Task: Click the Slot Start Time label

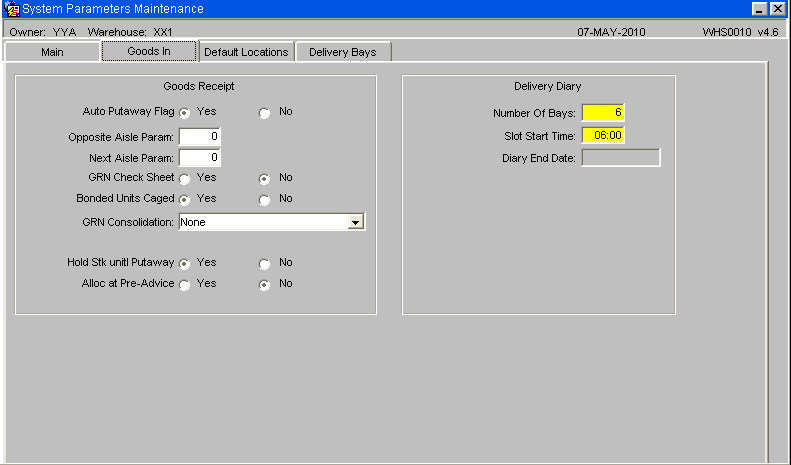Action: pos(540,136)
